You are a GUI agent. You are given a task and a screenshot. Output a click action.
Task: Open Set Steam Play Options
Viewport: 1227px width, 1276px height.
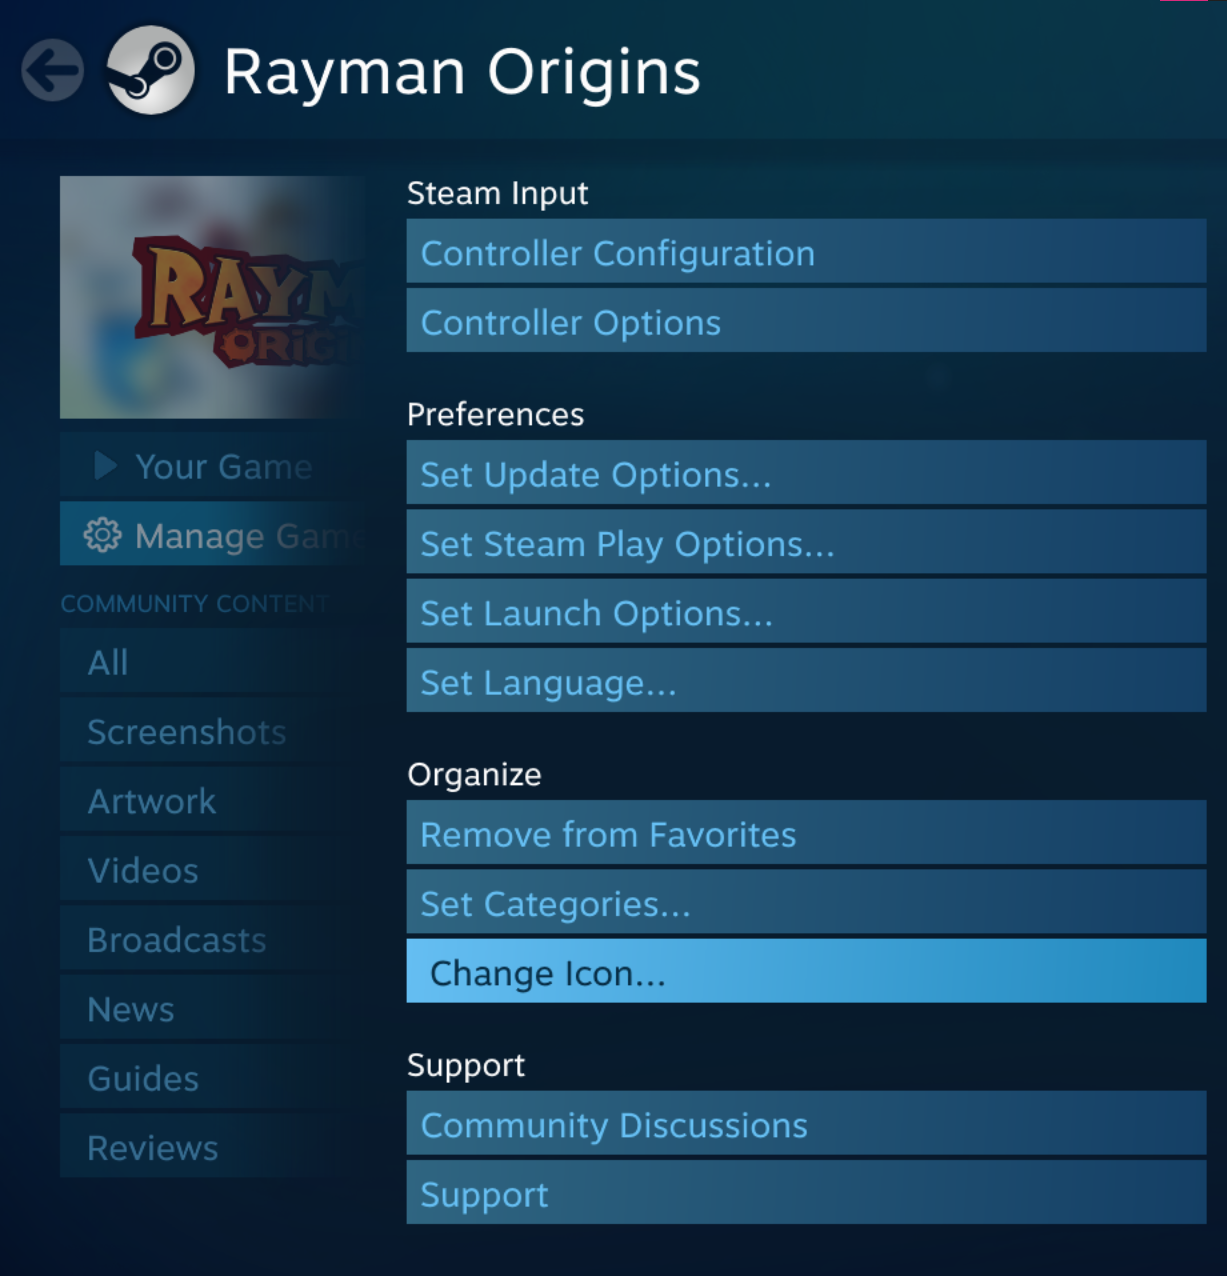tap(805, 544)
